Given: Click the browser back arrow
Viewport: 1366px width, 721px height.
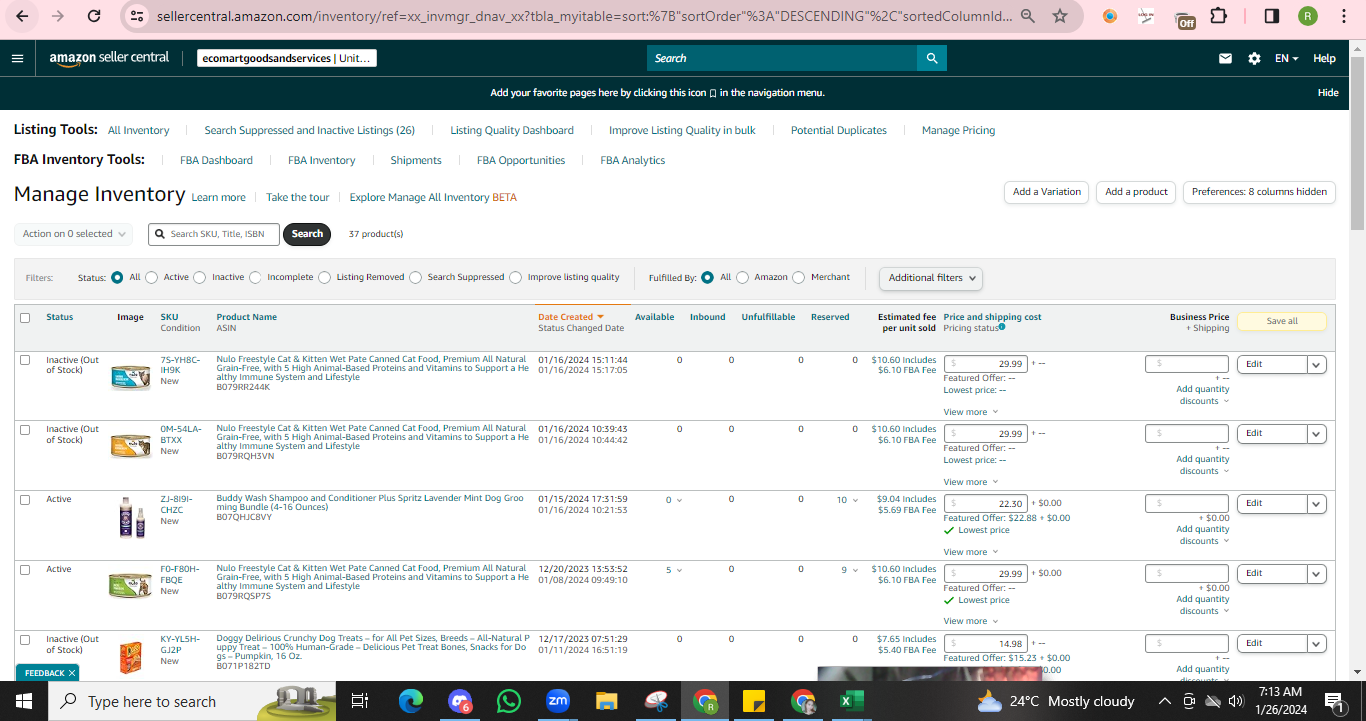Looking at the screenshot, I should tap(22, 16).
